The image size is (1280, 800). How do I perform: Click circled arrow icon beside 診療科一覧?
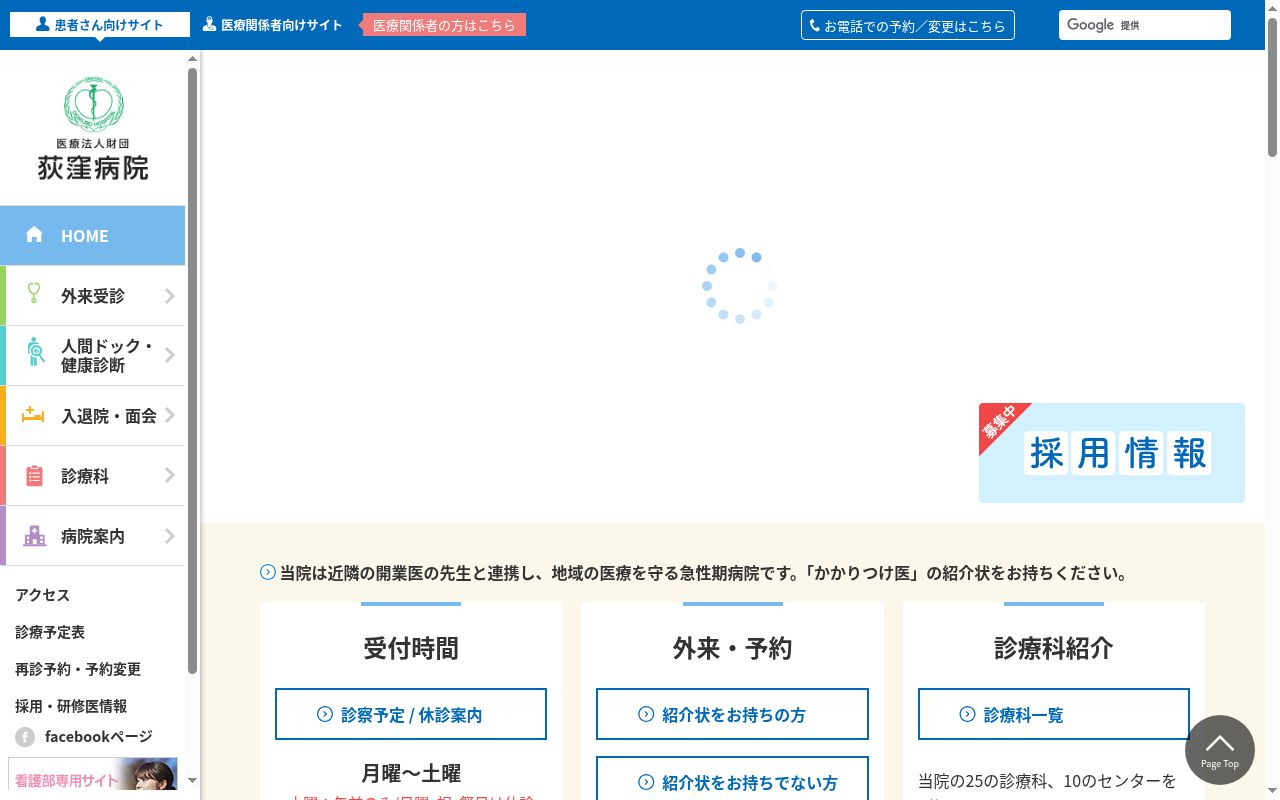coord(967,714)
